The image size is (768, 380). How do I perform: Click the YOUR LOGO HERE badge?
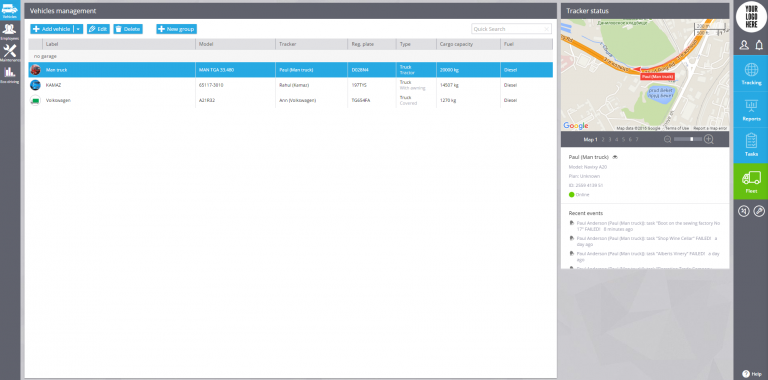(751, 17)
